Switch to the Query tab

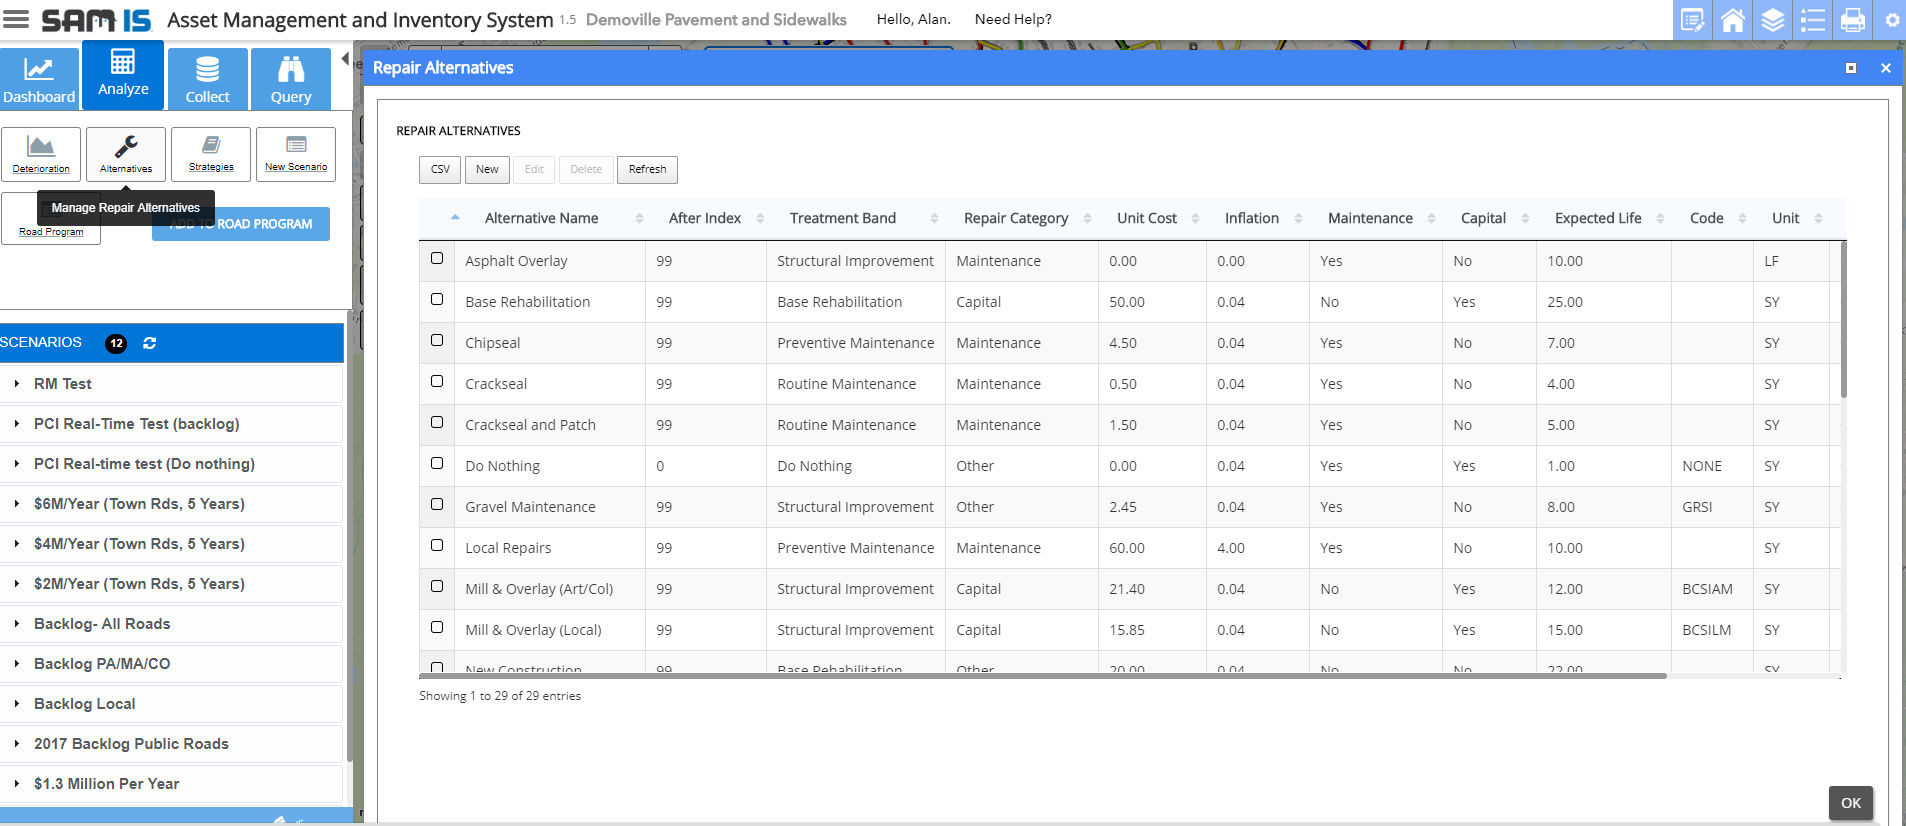291,78
